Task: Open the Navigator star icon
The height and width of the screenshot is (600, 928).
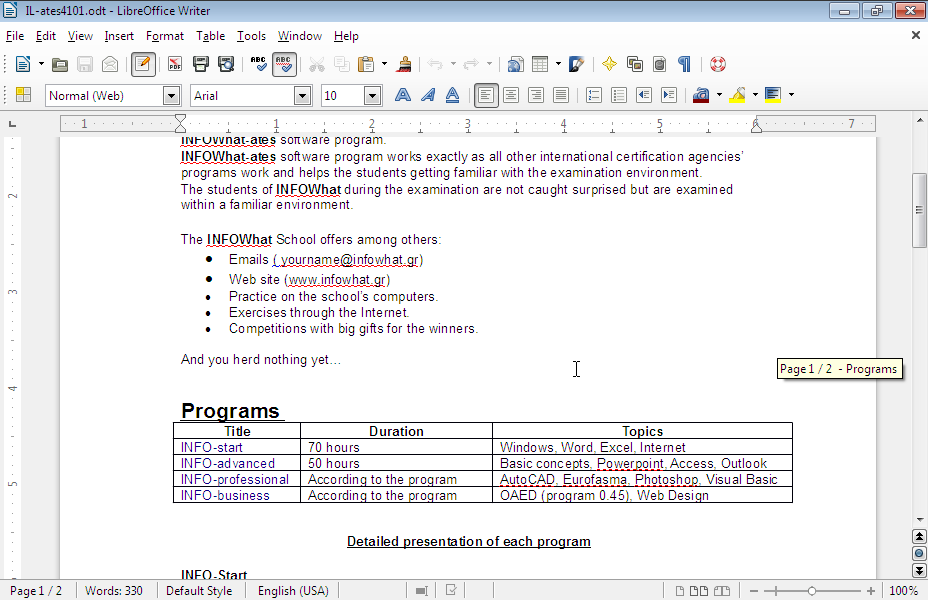Action: click(609, 64)
